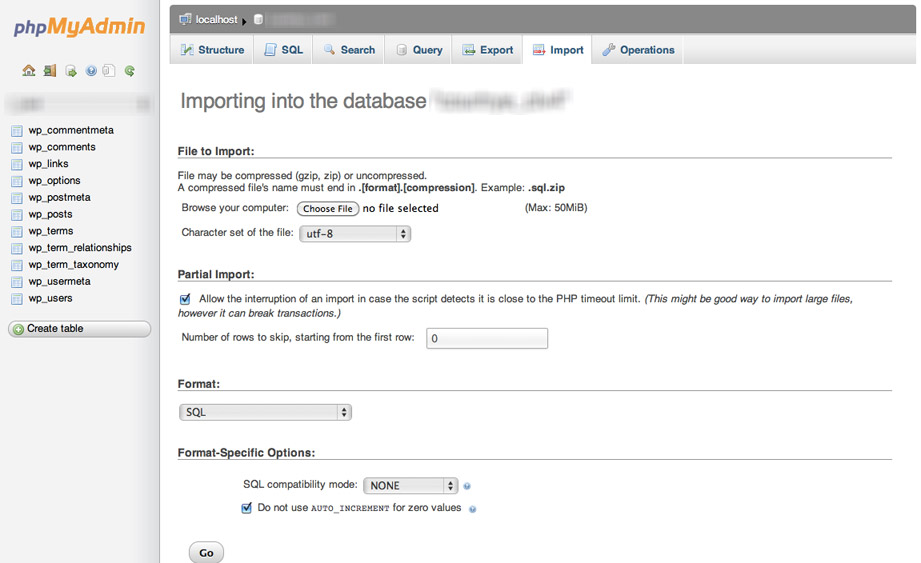
Task: Switch to the Search tab
Action: coord(349,50)
